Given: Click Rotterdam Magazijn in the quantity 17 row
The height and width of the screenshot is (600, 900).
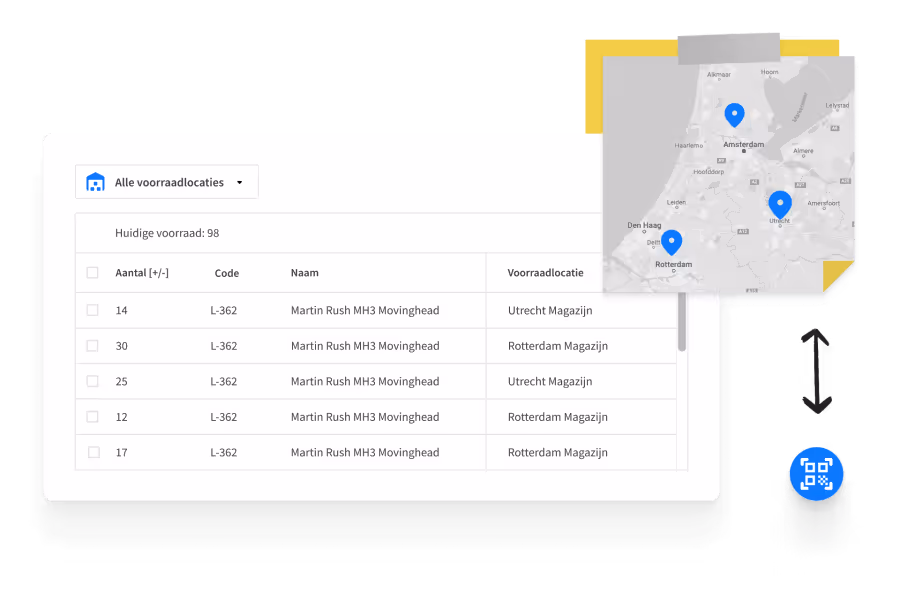Looking at the screenshot, I should [557, 453].
